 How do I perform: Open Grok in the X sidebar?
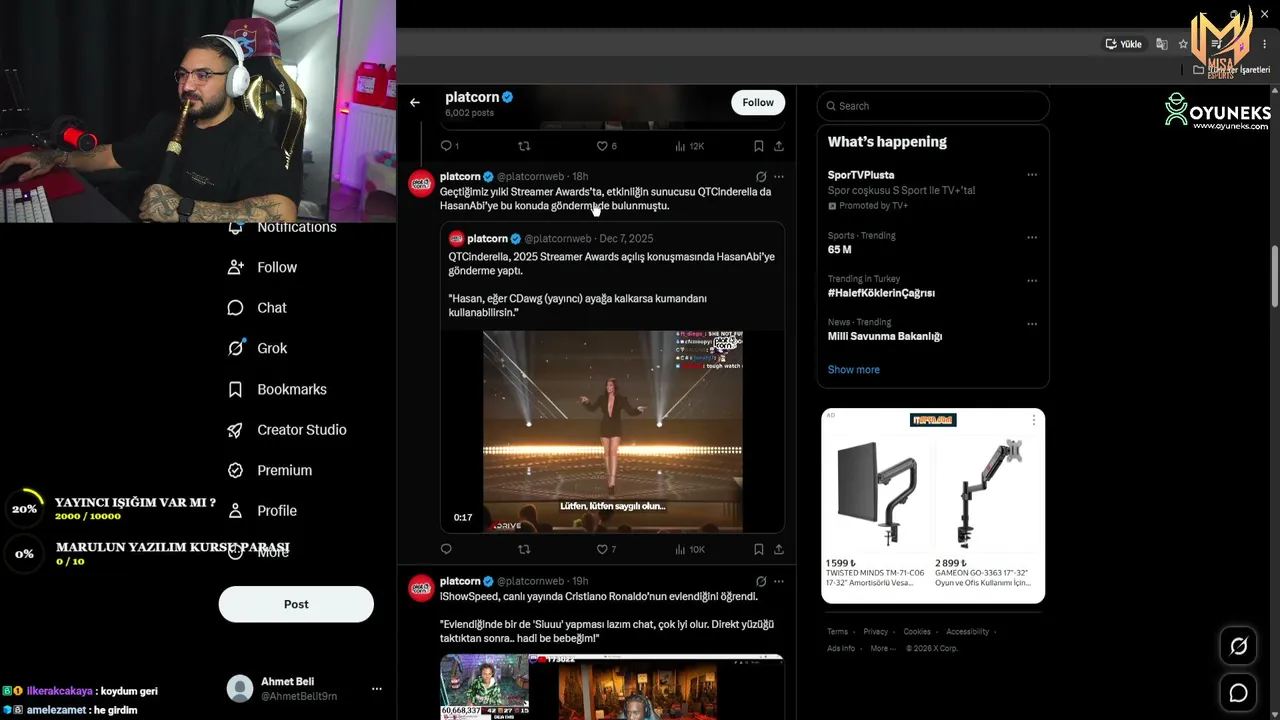tap(257, 348)
